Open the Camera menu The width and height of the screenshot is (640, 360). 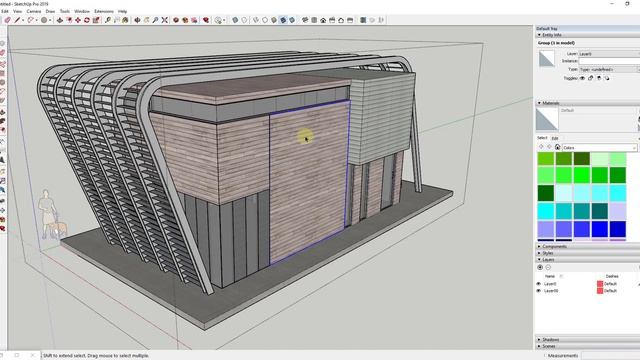coord(34,11)
